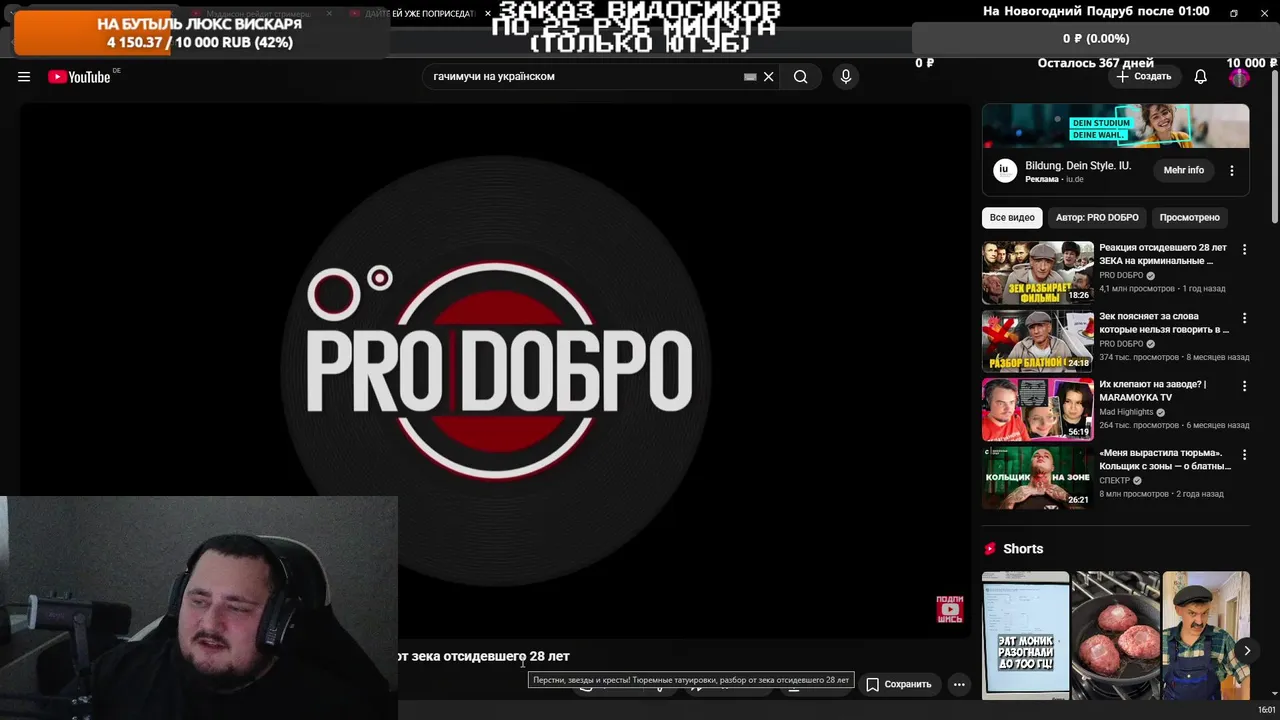Screen dimensions: 1280x720
Task: Close the ДАЙТЕ ЕЙ УЖЕ ПОПРИСЕДАТЬ browser tab
Action: (x=486, y=13)
